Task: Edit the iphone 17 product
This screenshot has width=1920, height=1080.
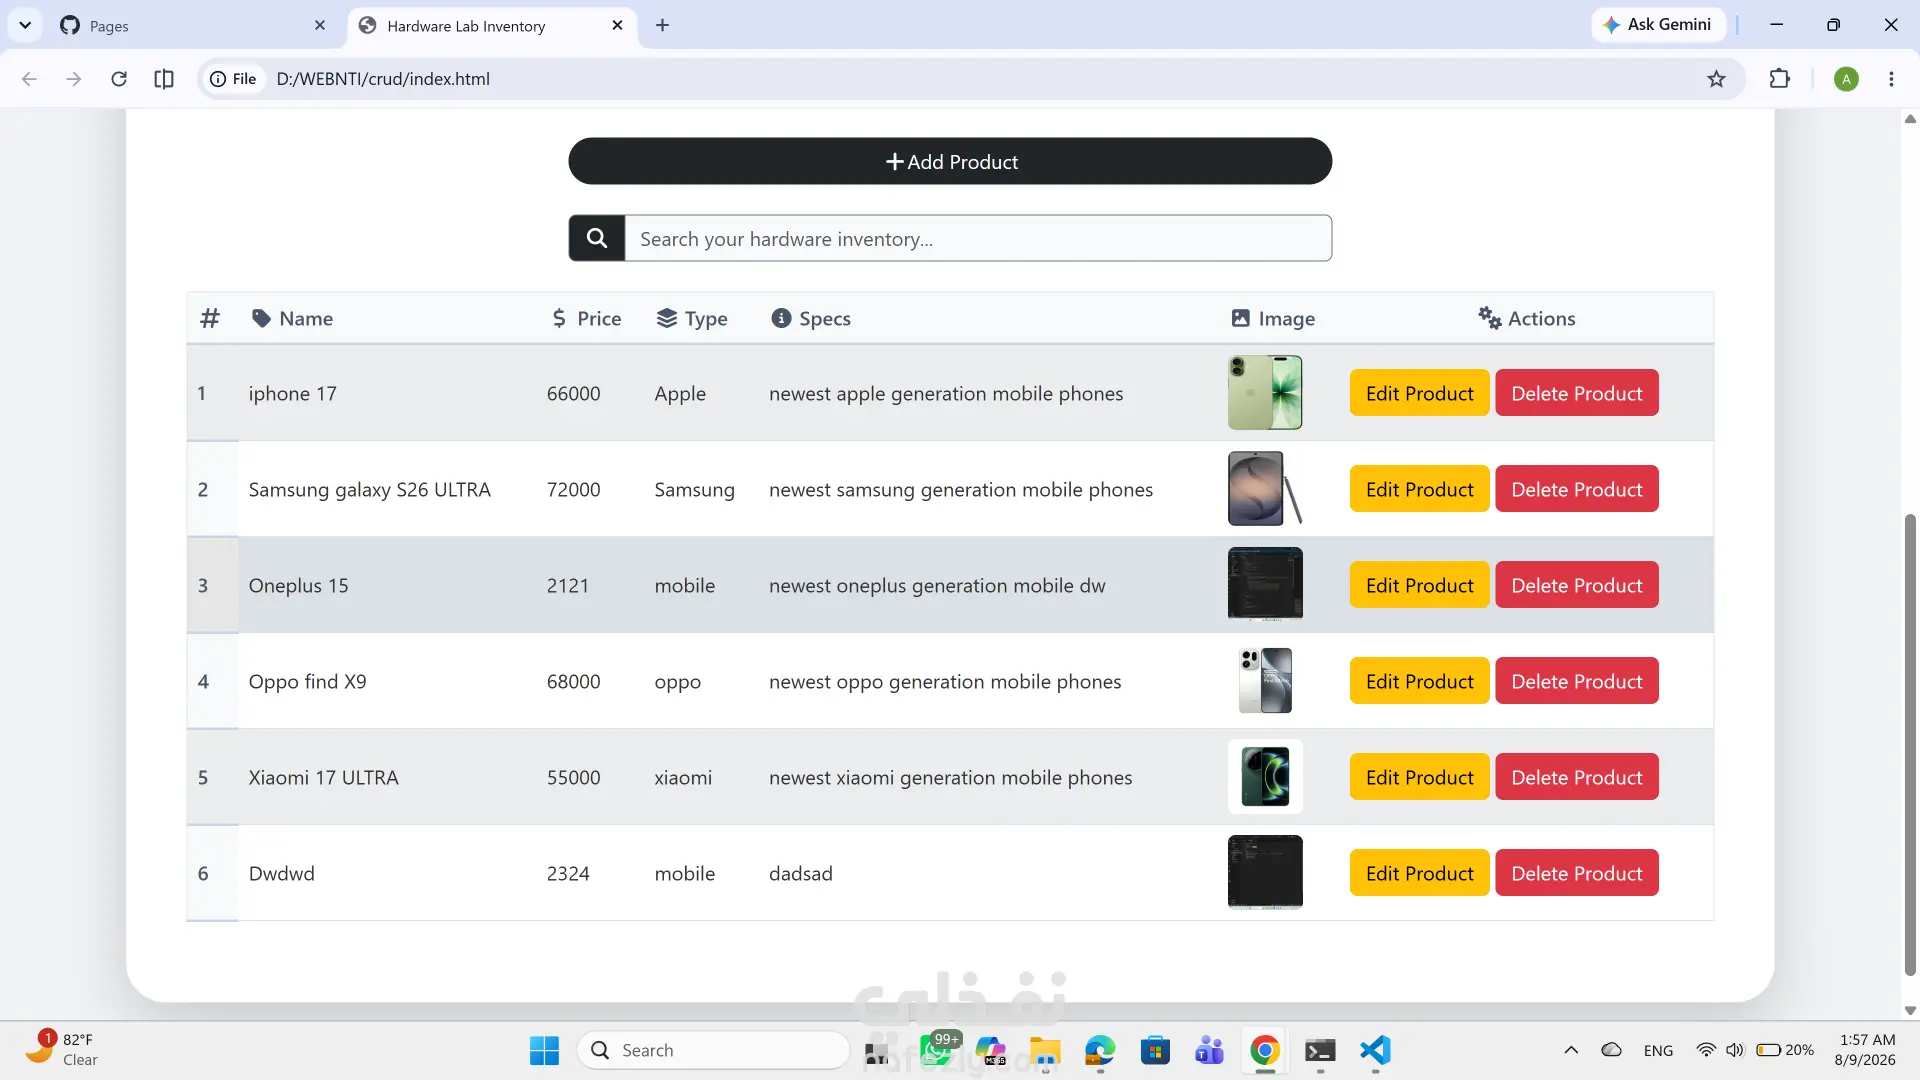Action: coord(1419,393)
